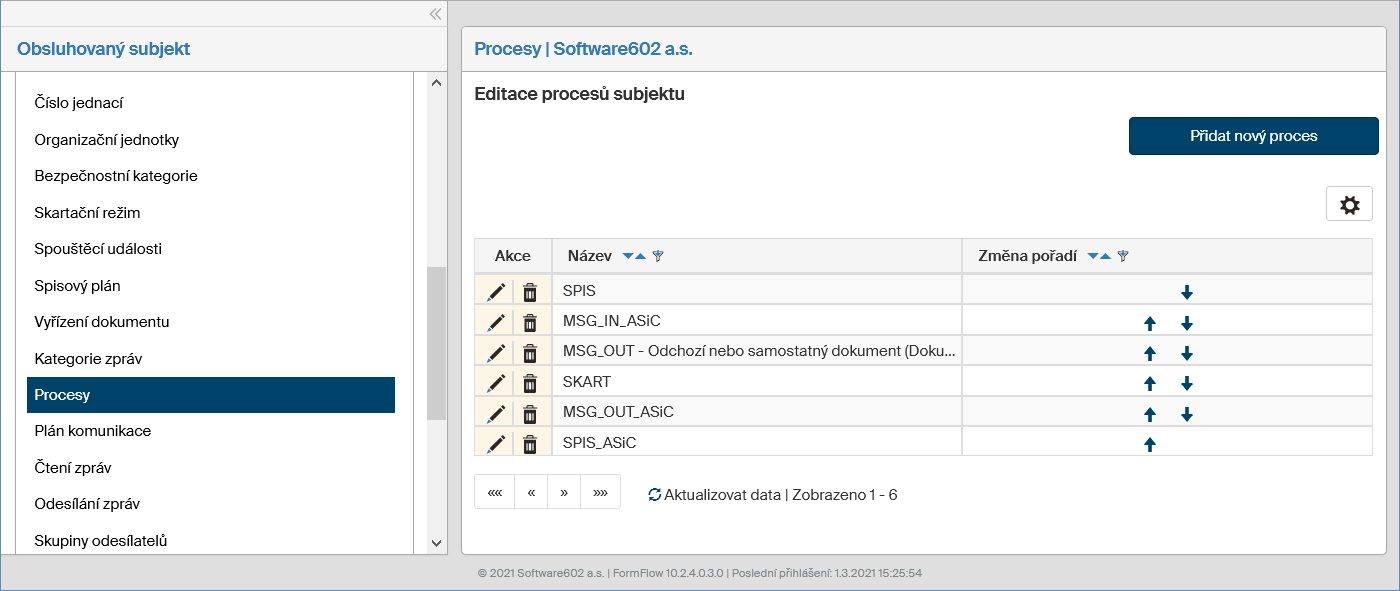Open filter for Název column
Viewport: 1400px width, 591px height.
(x=657, y=256)
